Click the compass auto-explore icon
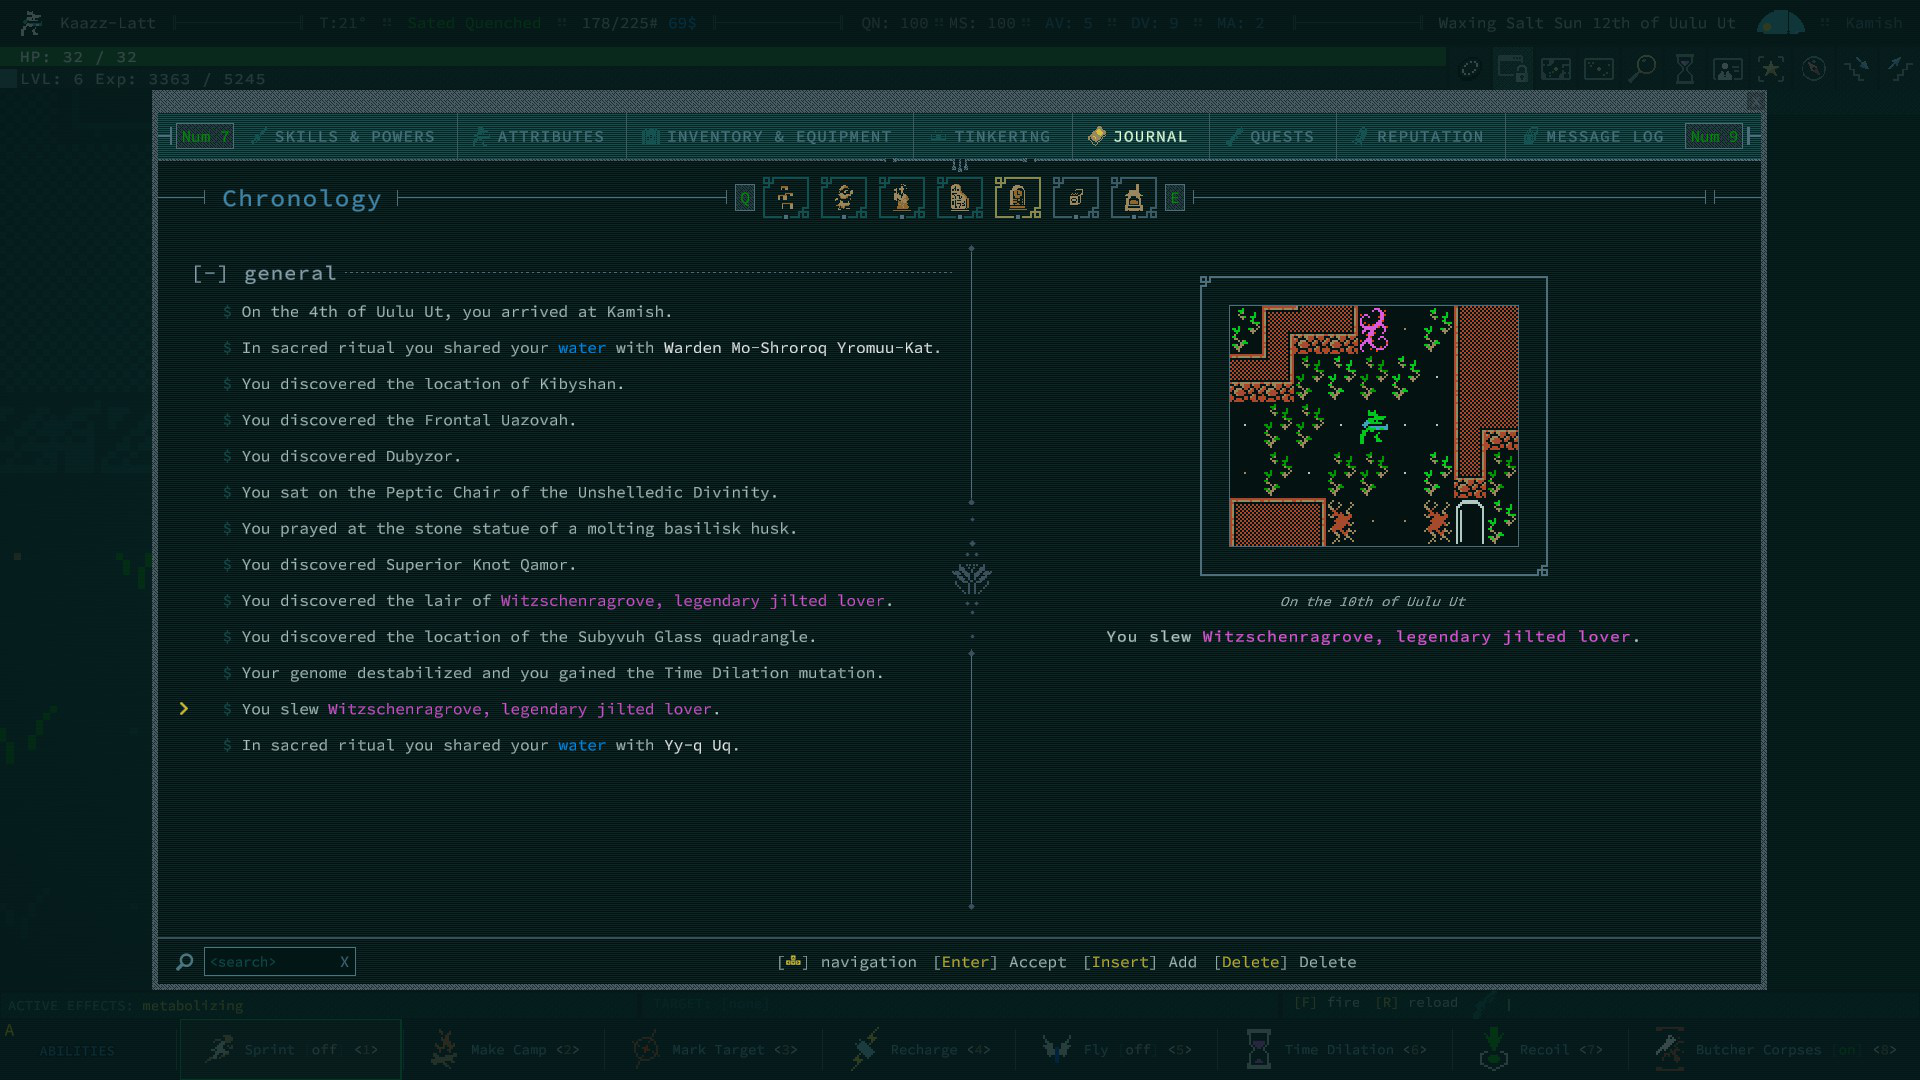The image size is (1920, 1080). click(1814, 68)
